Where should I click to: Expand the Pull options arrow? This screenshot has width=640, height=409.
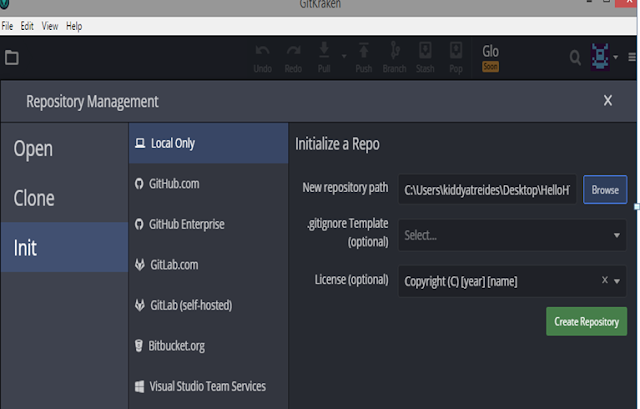click(344, 56)
